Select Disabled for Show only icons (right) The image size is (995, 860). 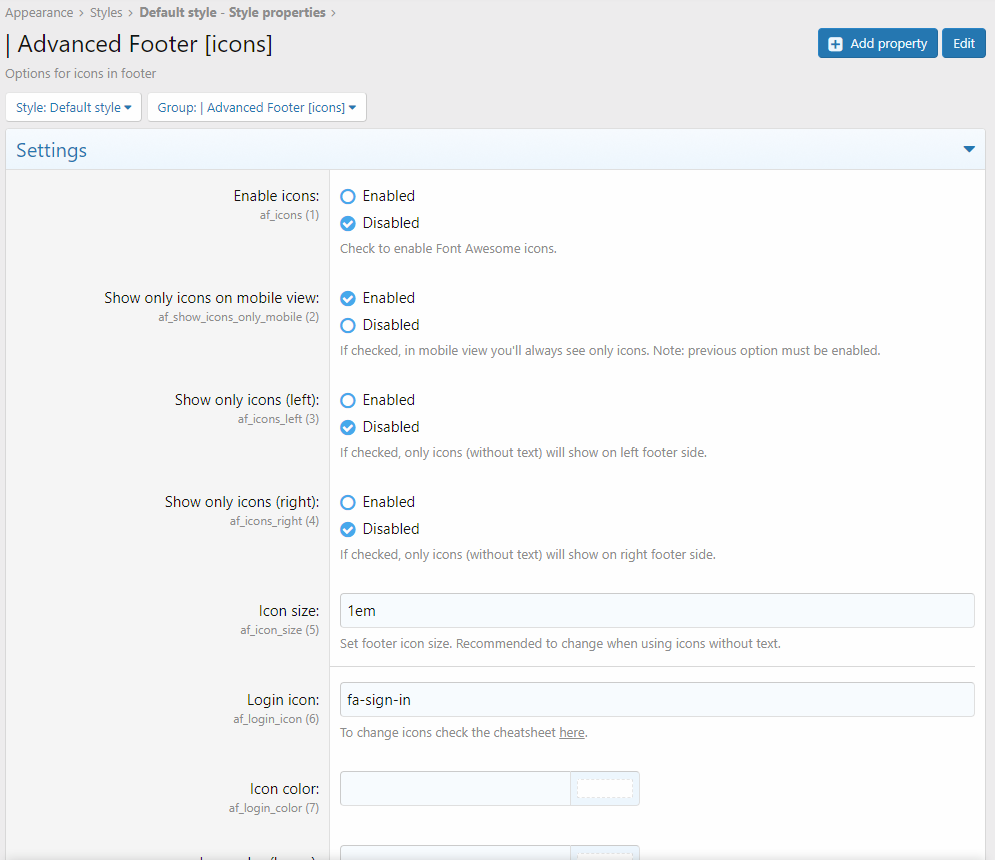coord(348,530)
